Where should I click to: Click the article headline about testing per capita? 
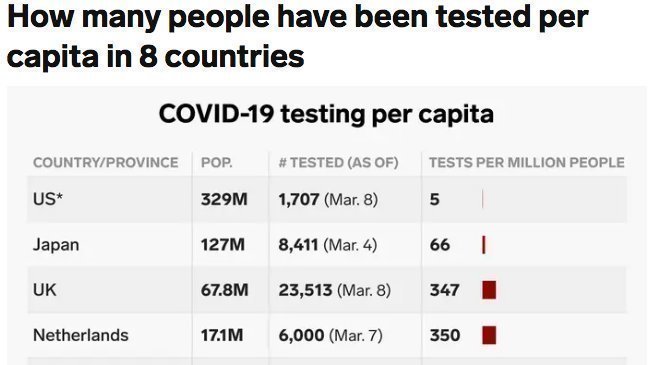[x=298, y=36]
